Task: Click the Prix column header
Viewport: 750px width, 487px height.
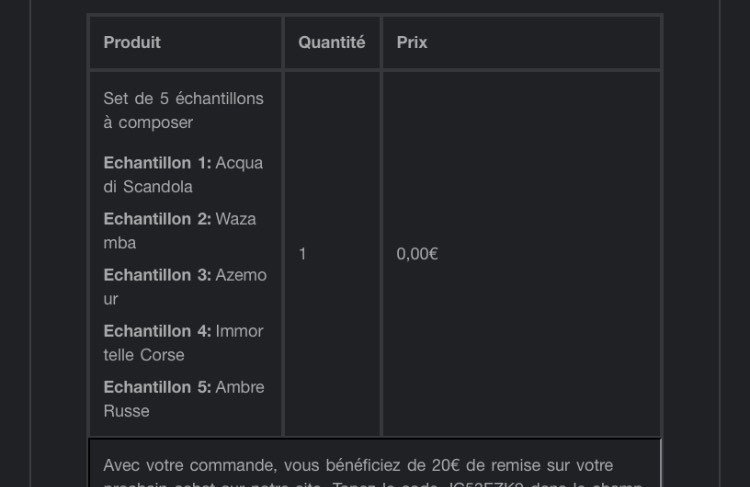Action: click(x=412, y=43)
